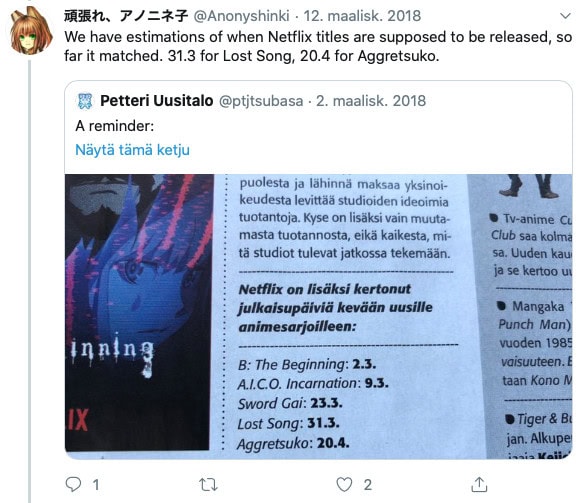Open the 12. maalisk. 2018 timestamp

[x=362, y=16]
